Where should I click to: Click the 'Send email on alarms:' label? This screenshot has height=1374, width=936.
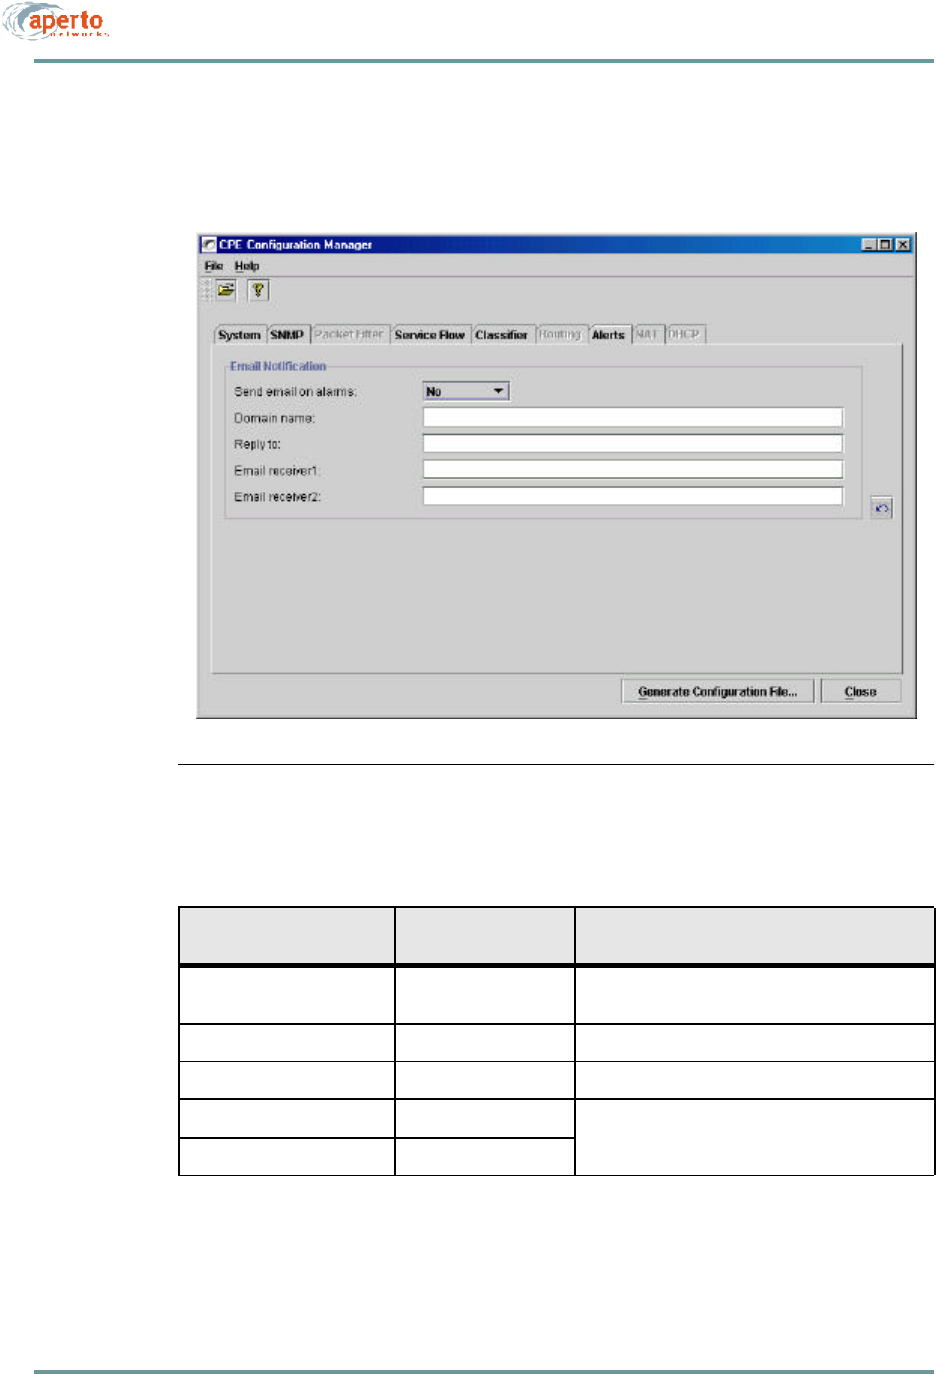coord(295,392)
